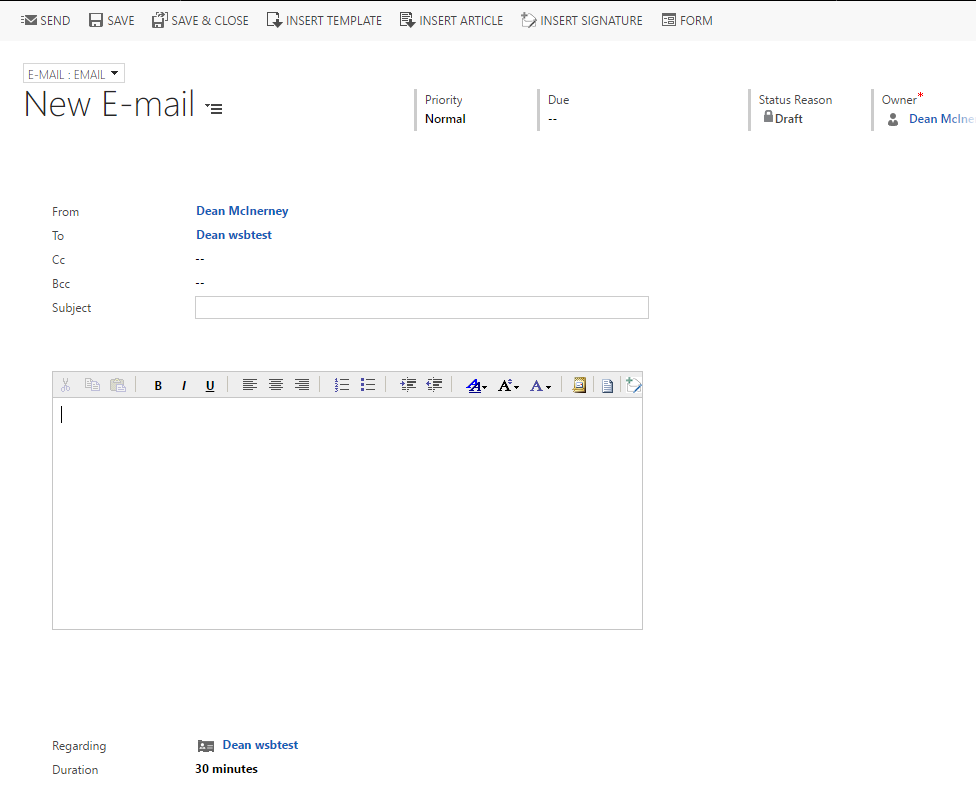This screenshot has height=790, width=976.
Task: Center align the email text
Action: 276,385
